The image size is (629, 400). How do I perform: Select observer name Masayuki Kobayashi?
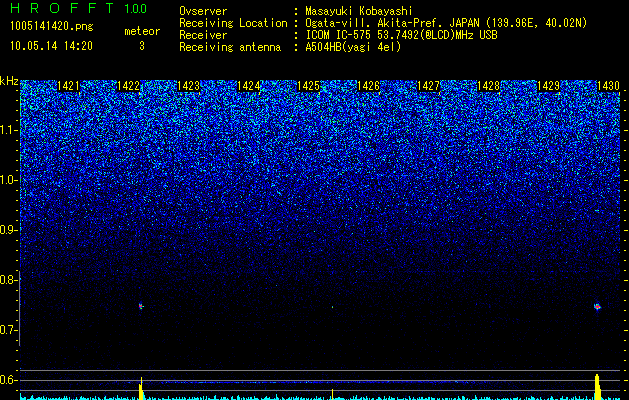click(359, 11)
